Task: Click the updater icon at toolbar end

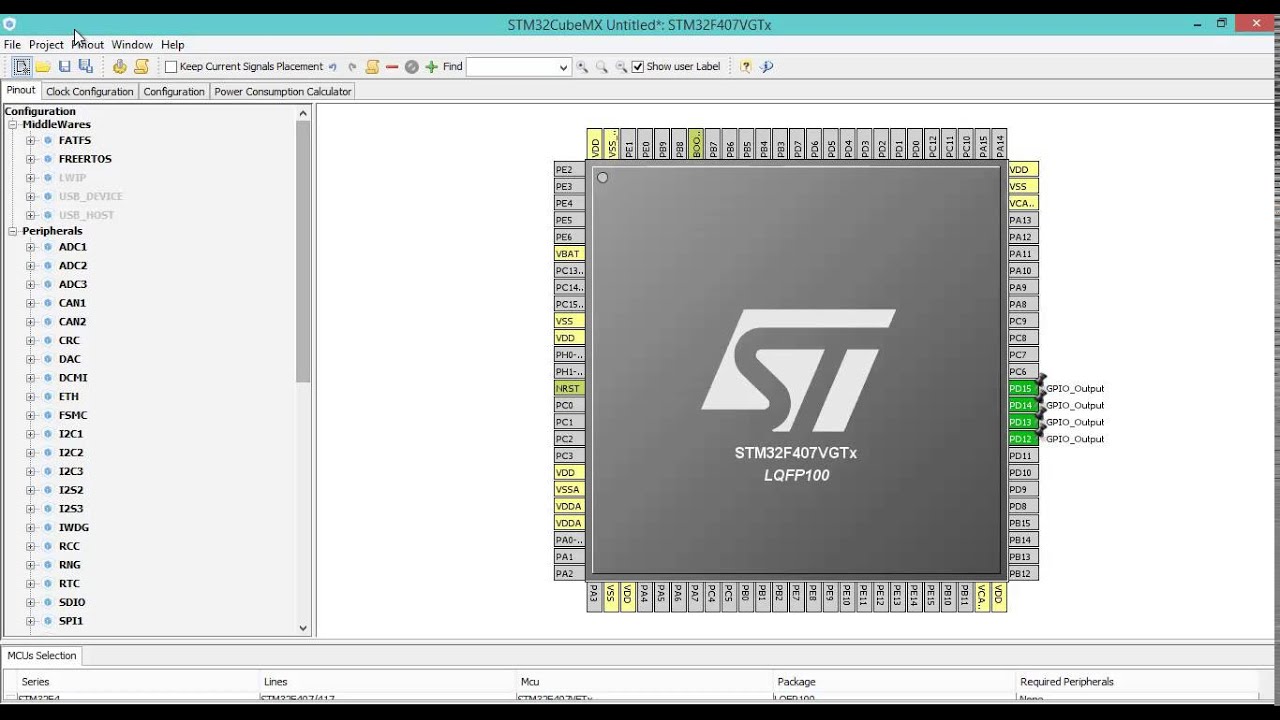Action: tap(767, 67)
